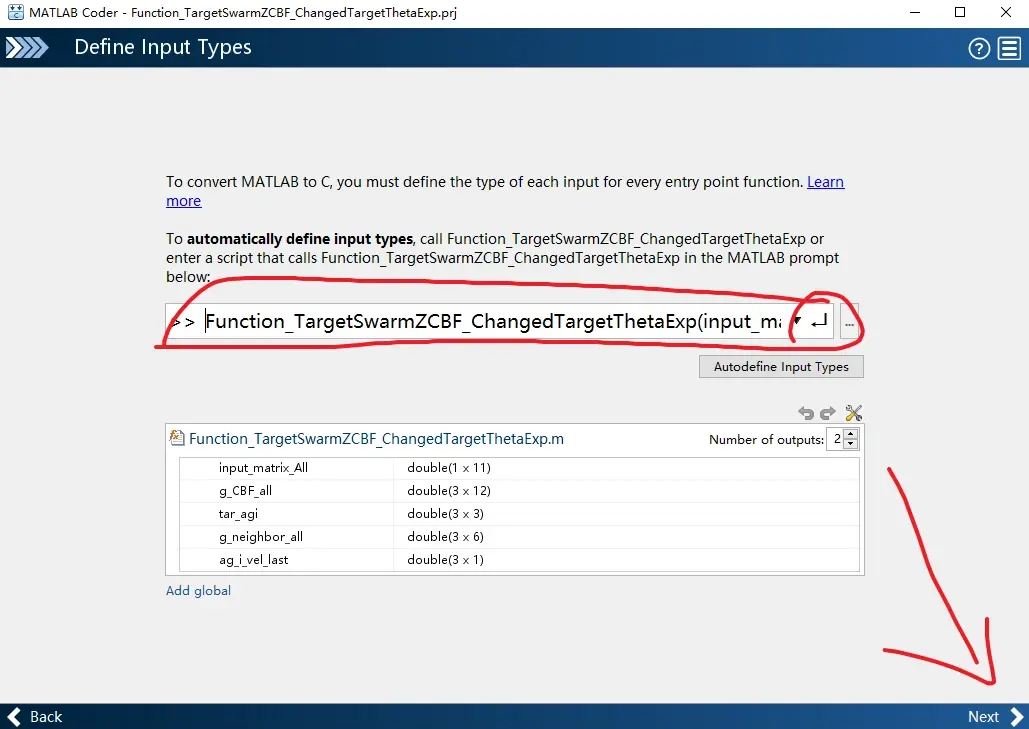Click the entry-point function file icon

point(177,438)
